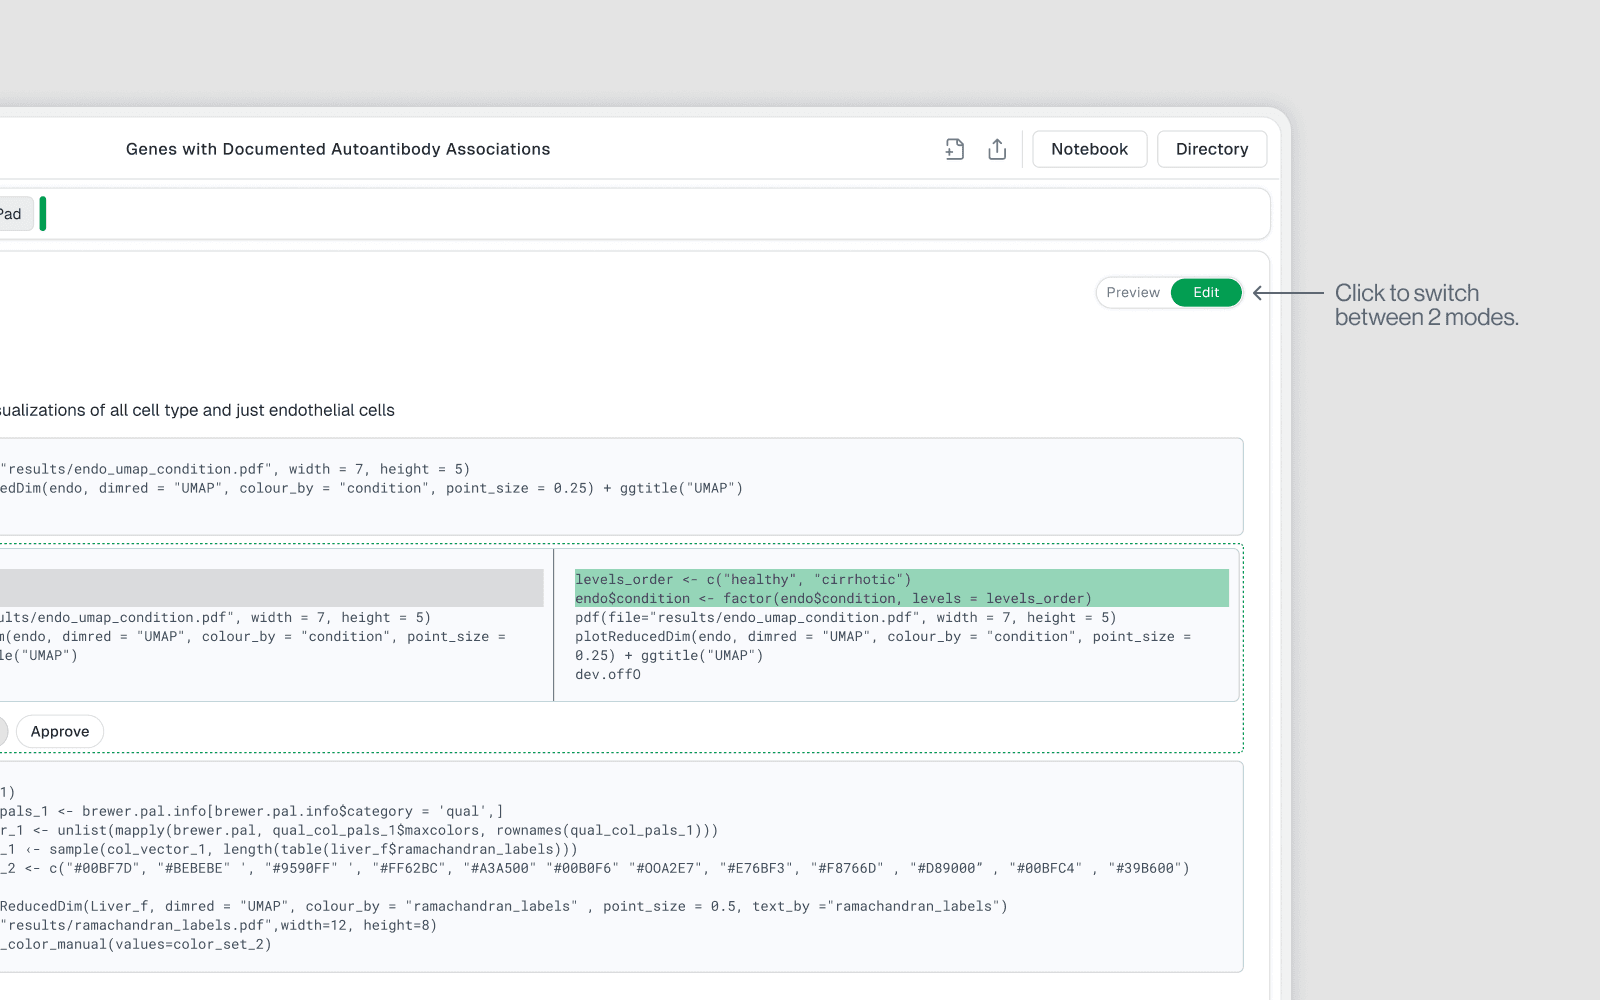
Task: Switch to Preview mode
Action: coord(1133,293)
